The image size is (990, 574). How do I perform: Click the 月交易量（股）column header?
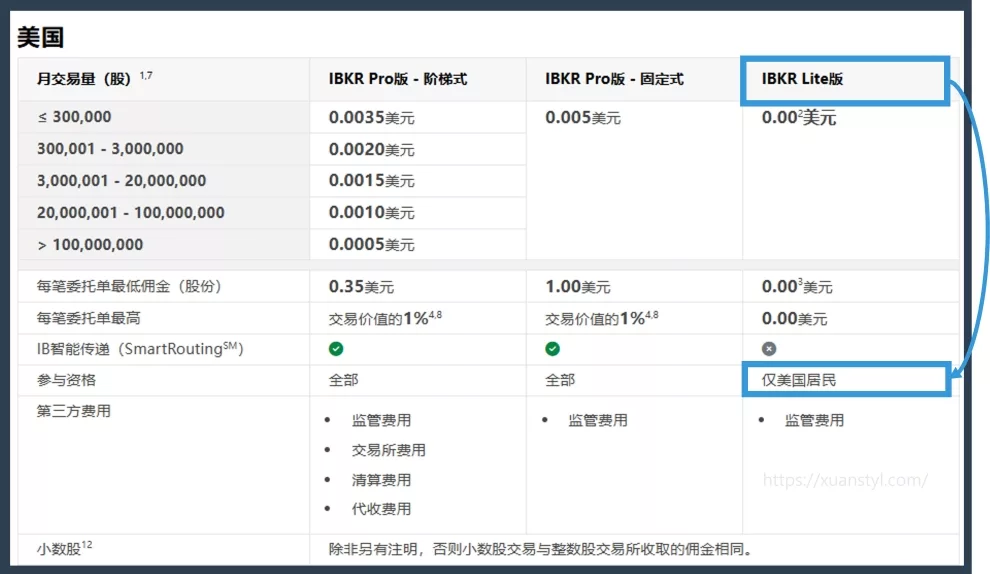94,78
